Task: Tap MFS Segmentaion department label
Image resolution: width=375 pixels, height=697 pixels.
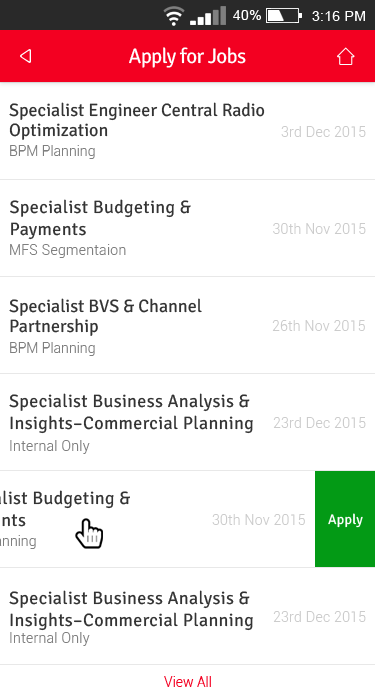Action: [68, 250]
